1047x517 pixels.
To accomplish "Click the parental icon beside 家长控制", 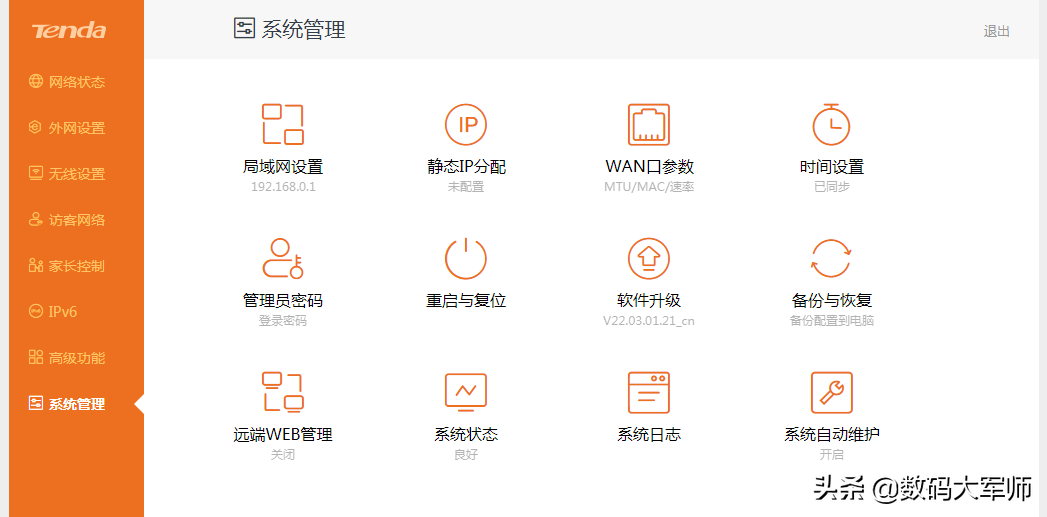I will point(35,266).
